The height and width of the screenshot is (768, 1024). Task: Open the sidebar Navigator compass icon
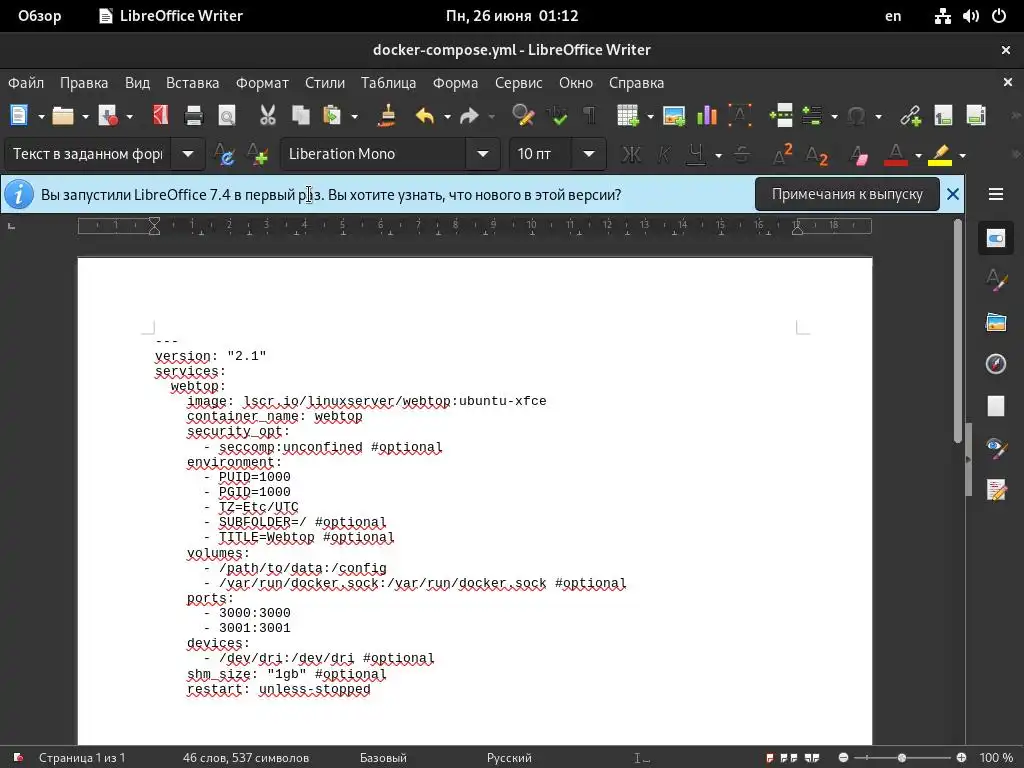996,364
